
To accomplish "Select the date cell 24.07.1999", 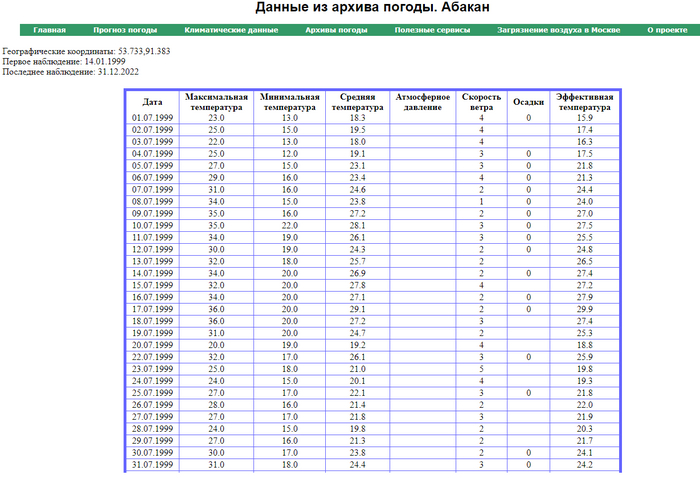I will point(152,381).
